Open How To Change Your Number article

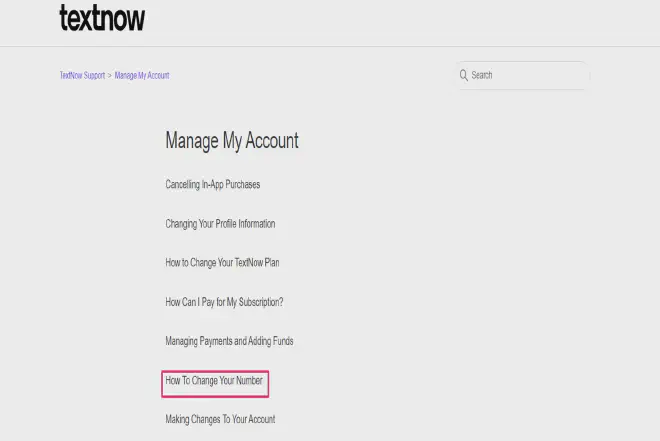pyautogui.click(x=214, y=380)
